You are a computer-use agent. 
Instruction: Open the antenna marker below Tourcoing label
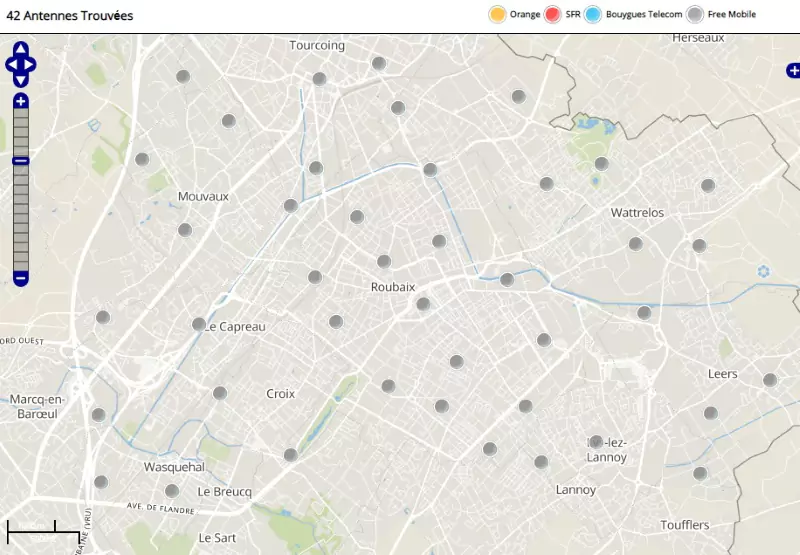pyautogui.click(x=319, y=79)
